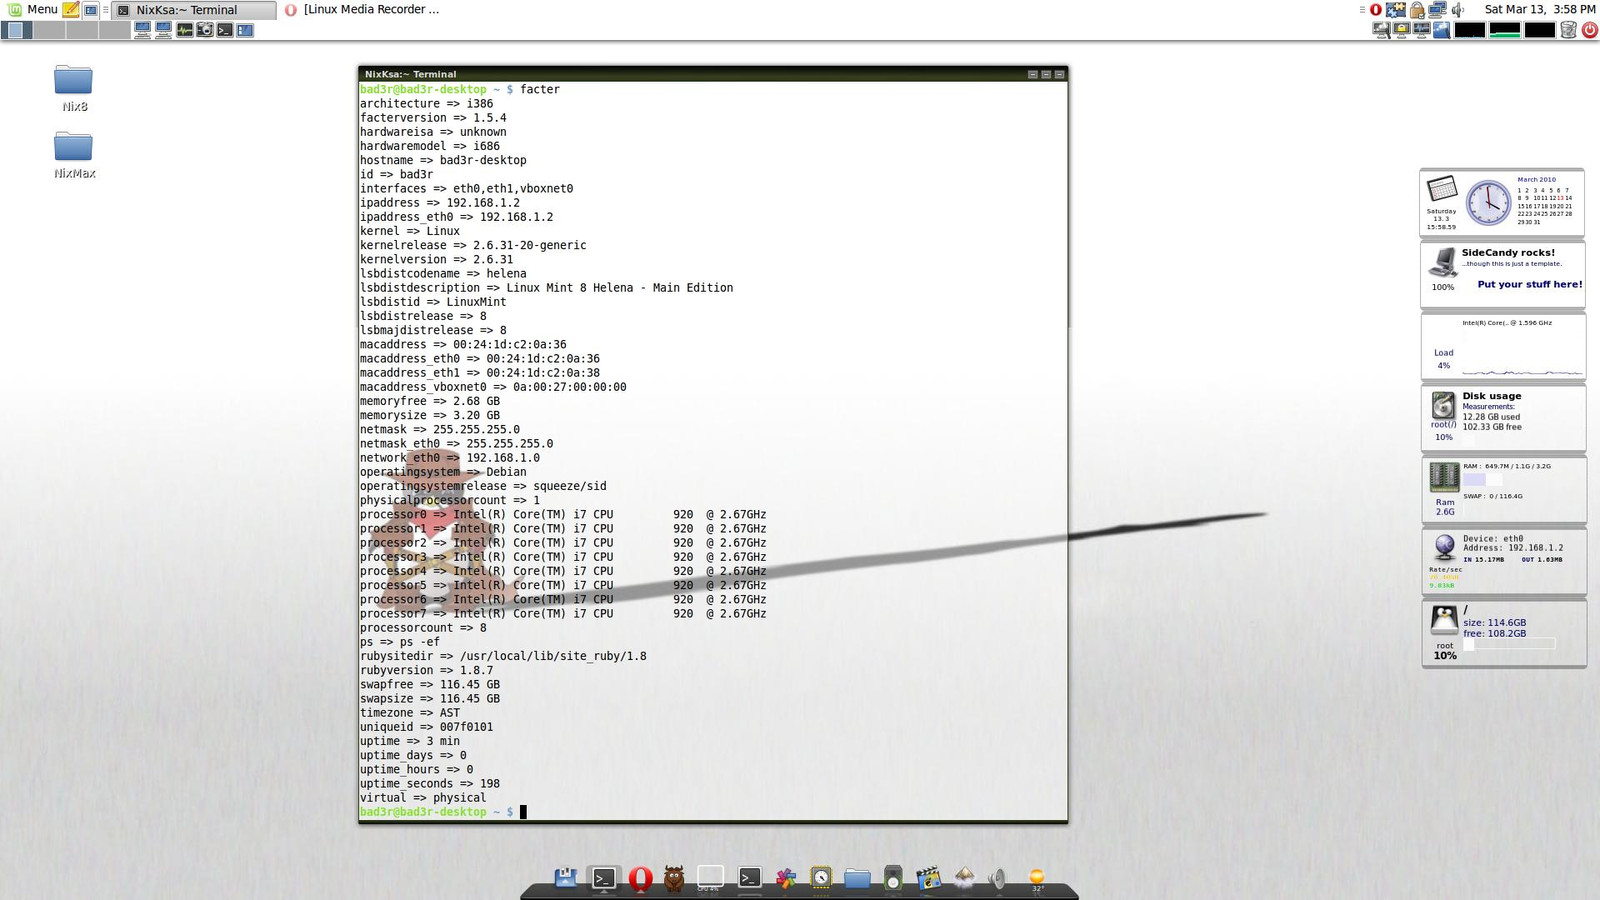1600x900 pixels.
Task: Click the 'rubysitedir' path line in terminal
Action: click(x=503, y=656)
